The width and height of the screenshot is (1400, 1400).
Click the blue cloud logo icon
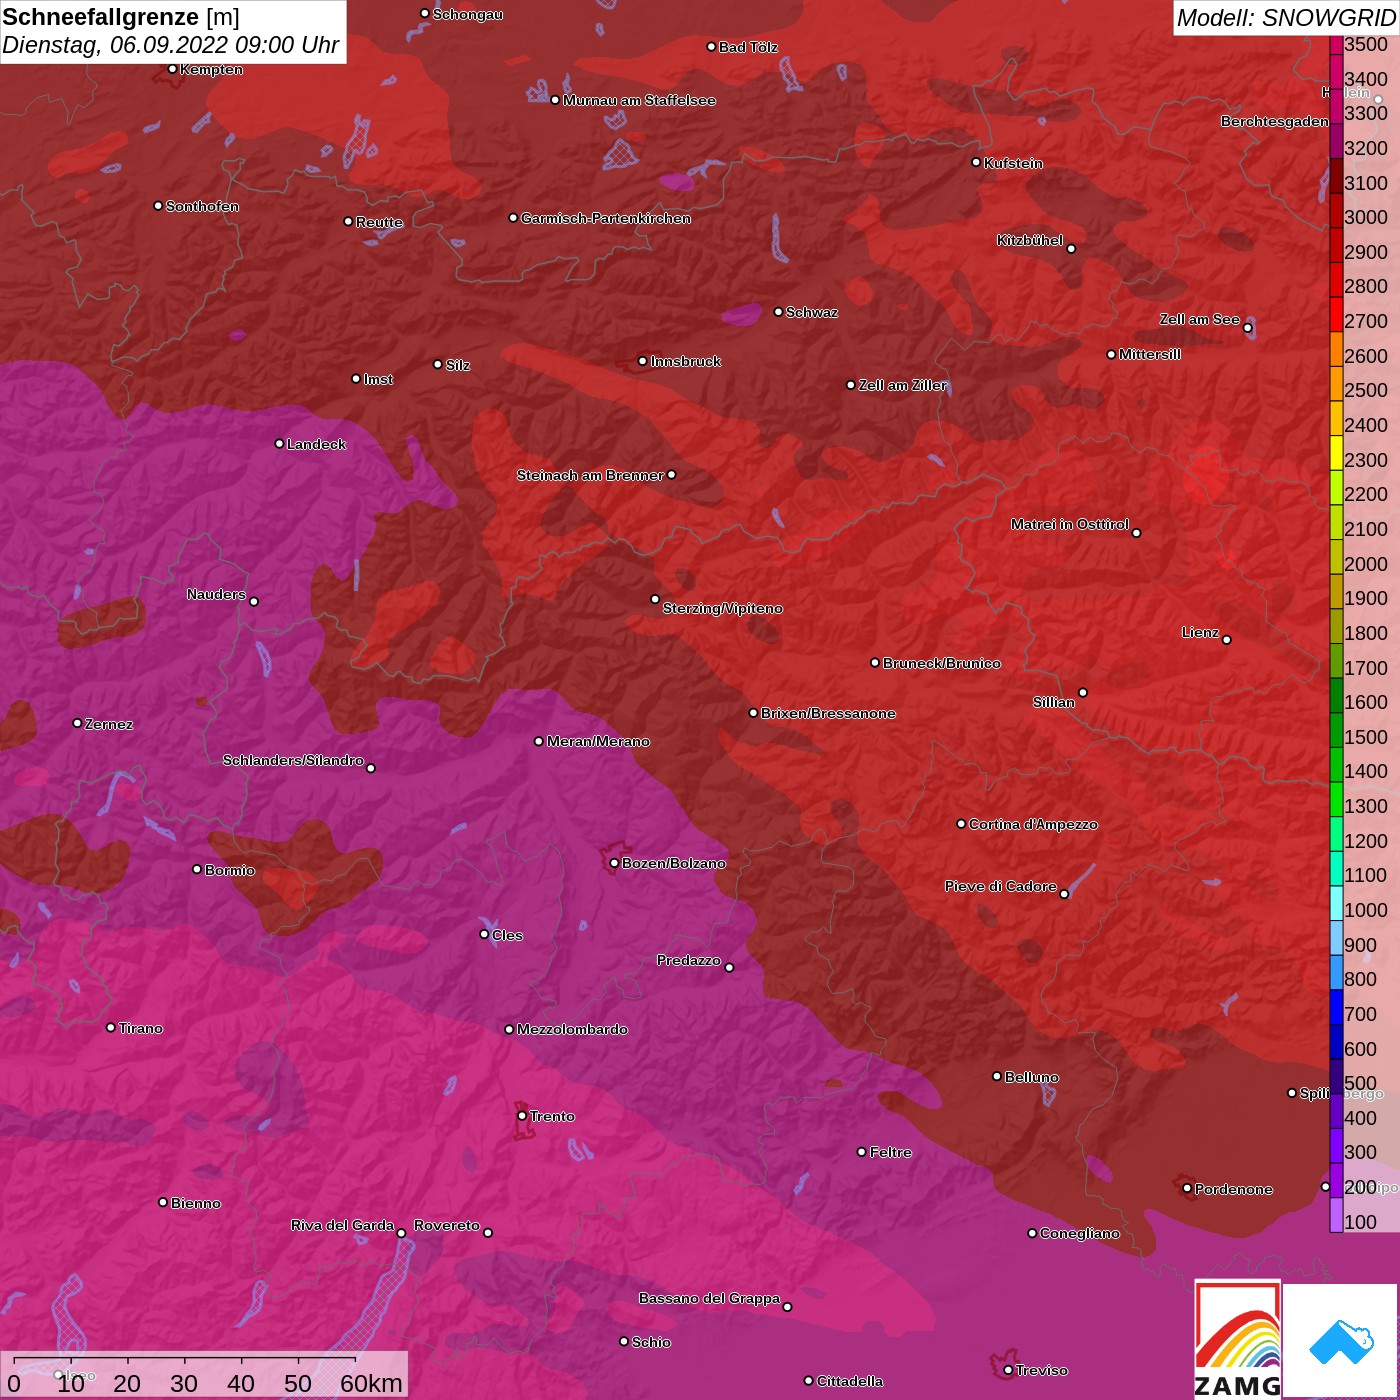point(1340,1342)
